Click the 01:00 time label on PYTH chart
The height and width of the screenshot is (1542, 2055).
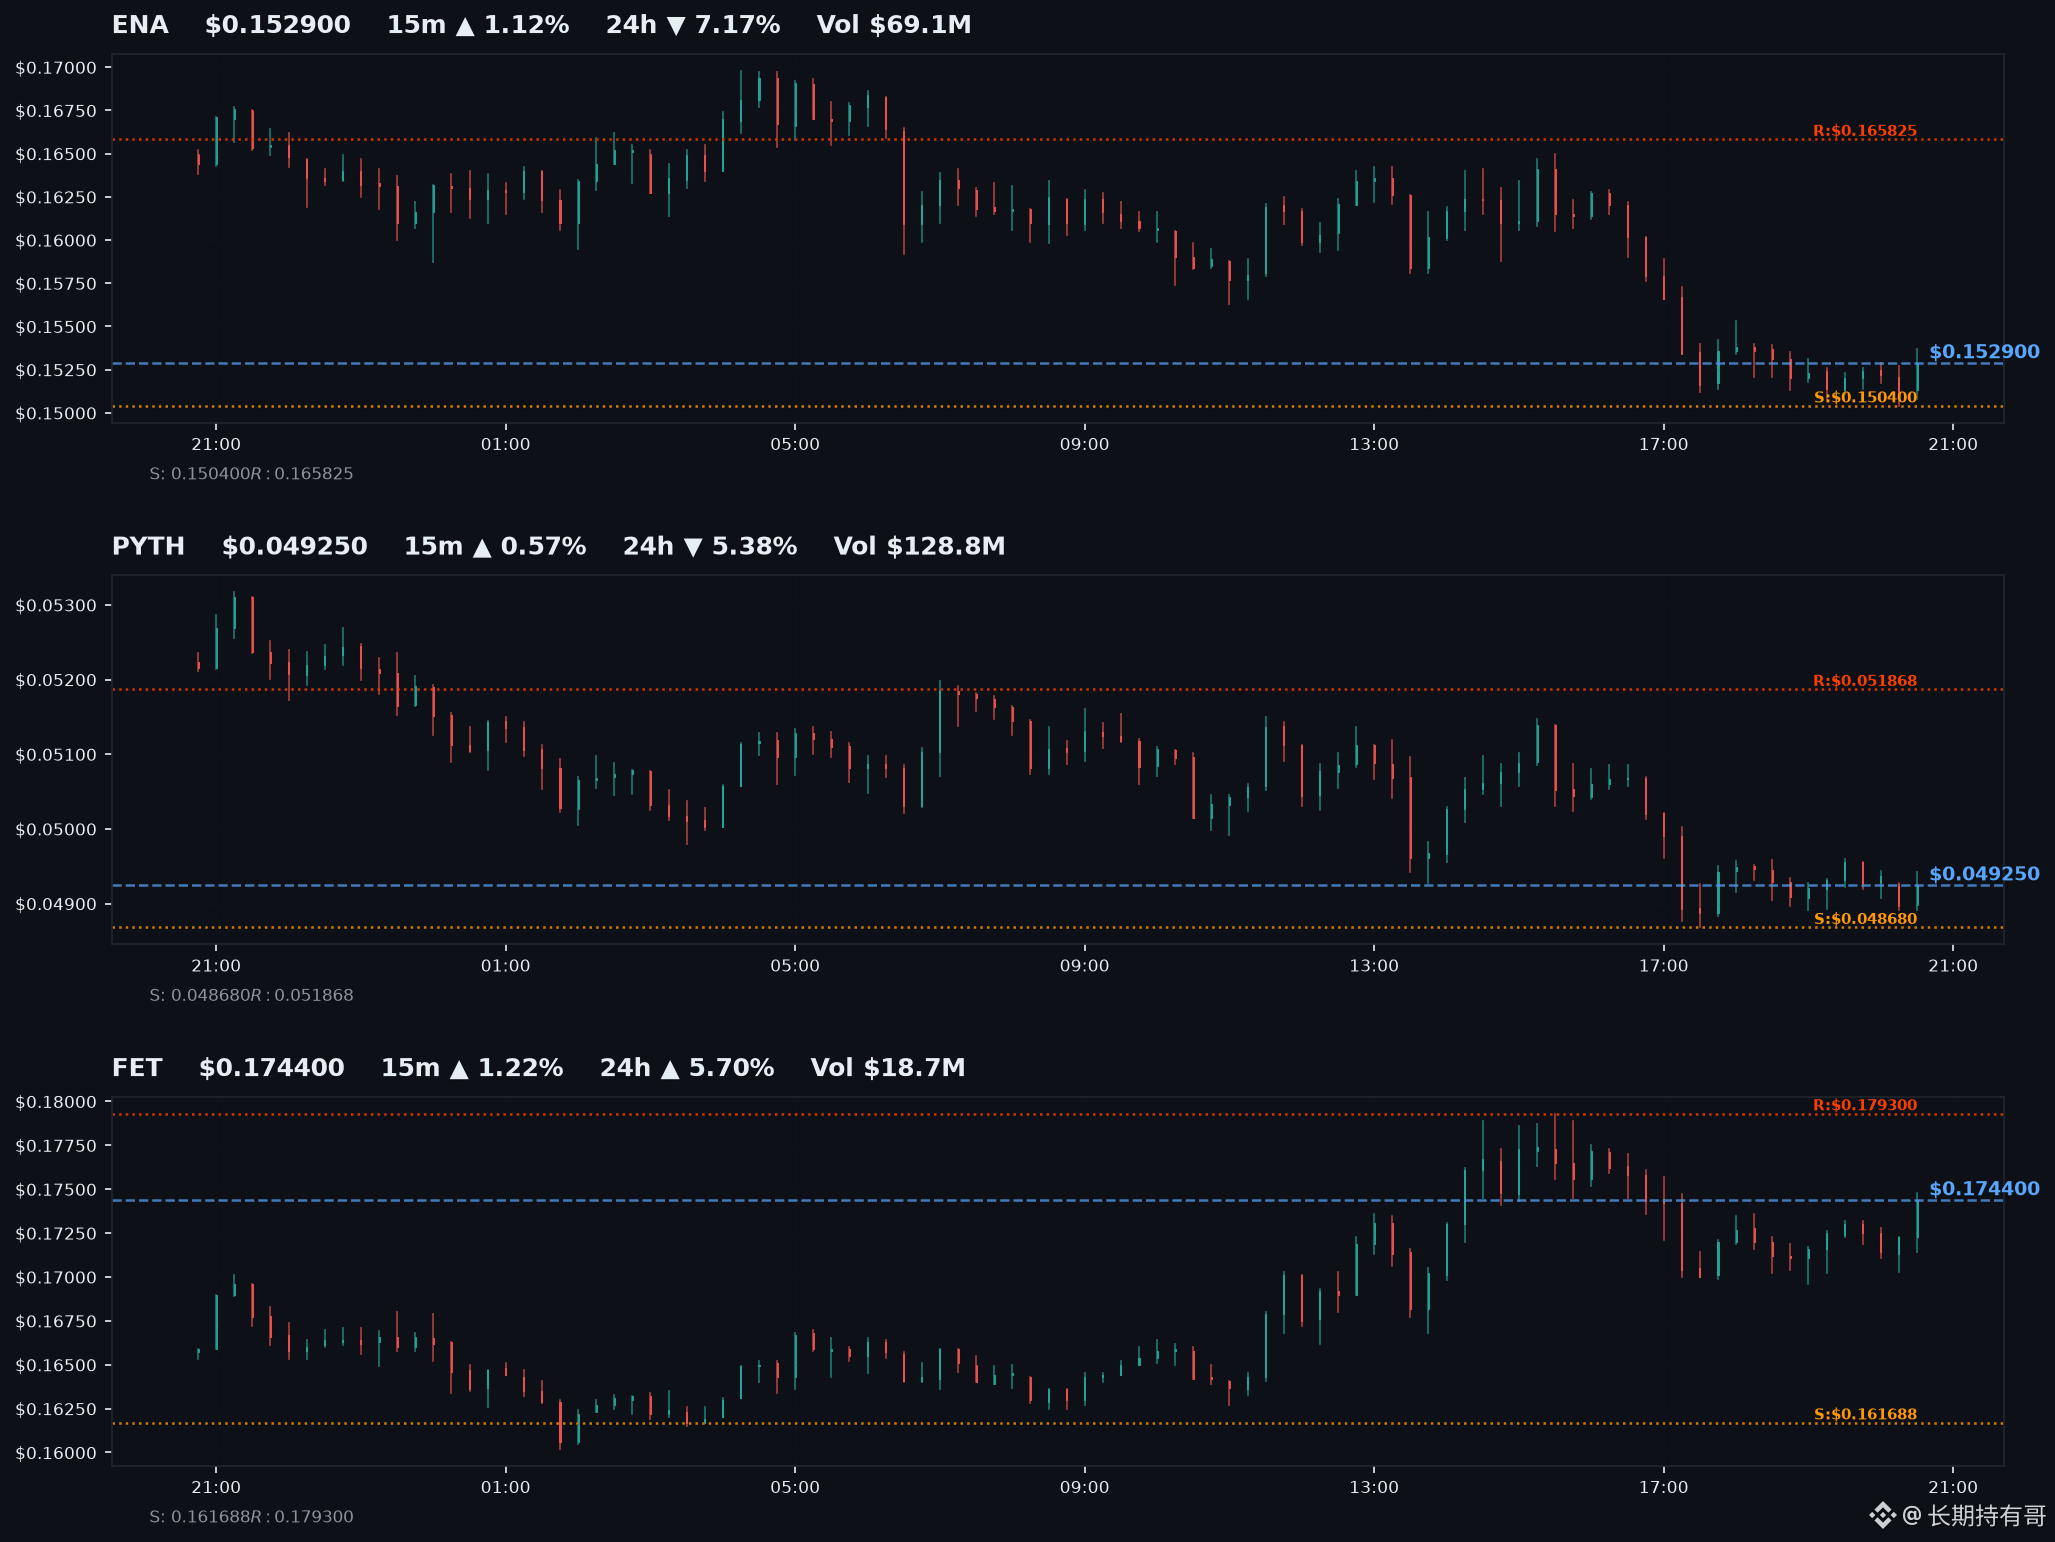(506, 966)
